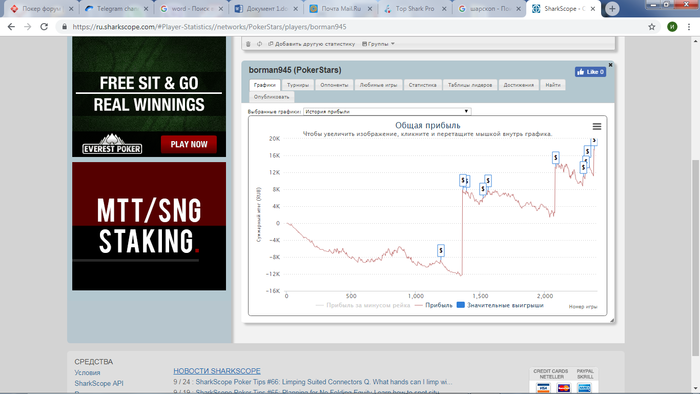Viewport: 700px width, 394px height.
Task: Delete statistics with the trash icon
Action: coord(249,44)
